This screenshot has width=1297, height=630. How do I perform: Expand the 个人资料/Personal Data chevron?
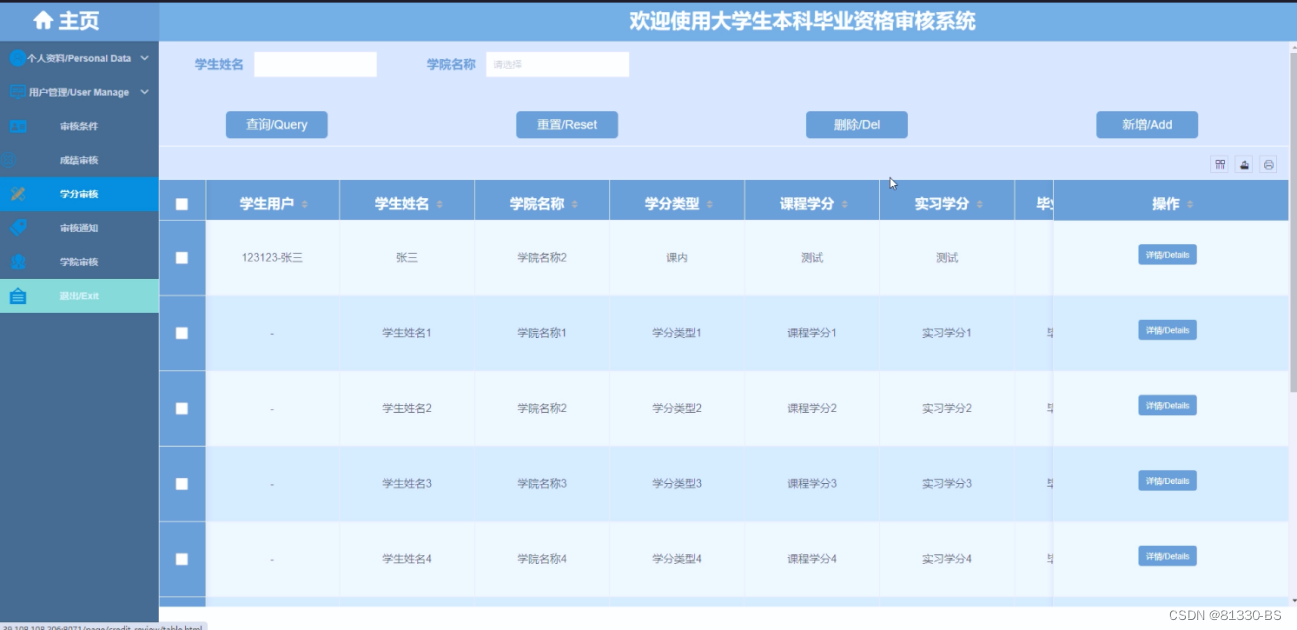(x=144, y=58)
